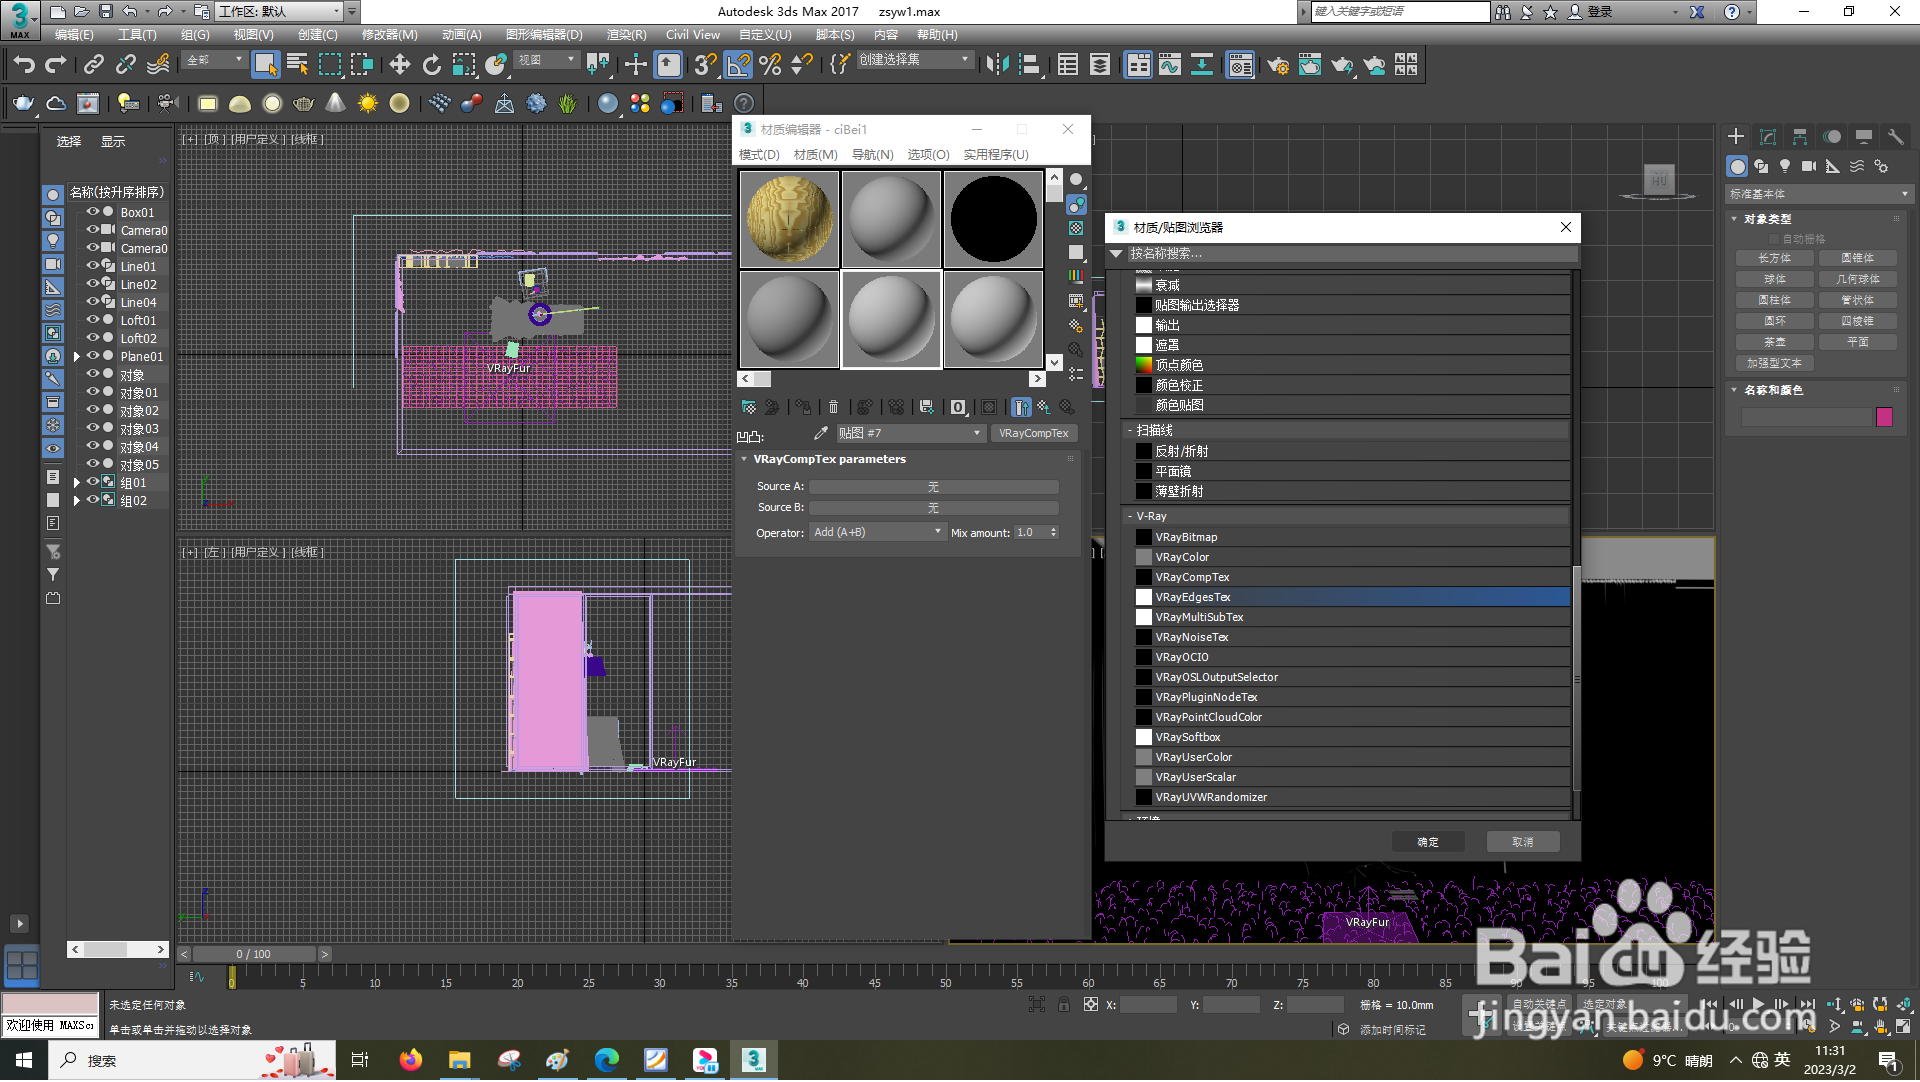Collapse the V-Ray maps group

1130,516
